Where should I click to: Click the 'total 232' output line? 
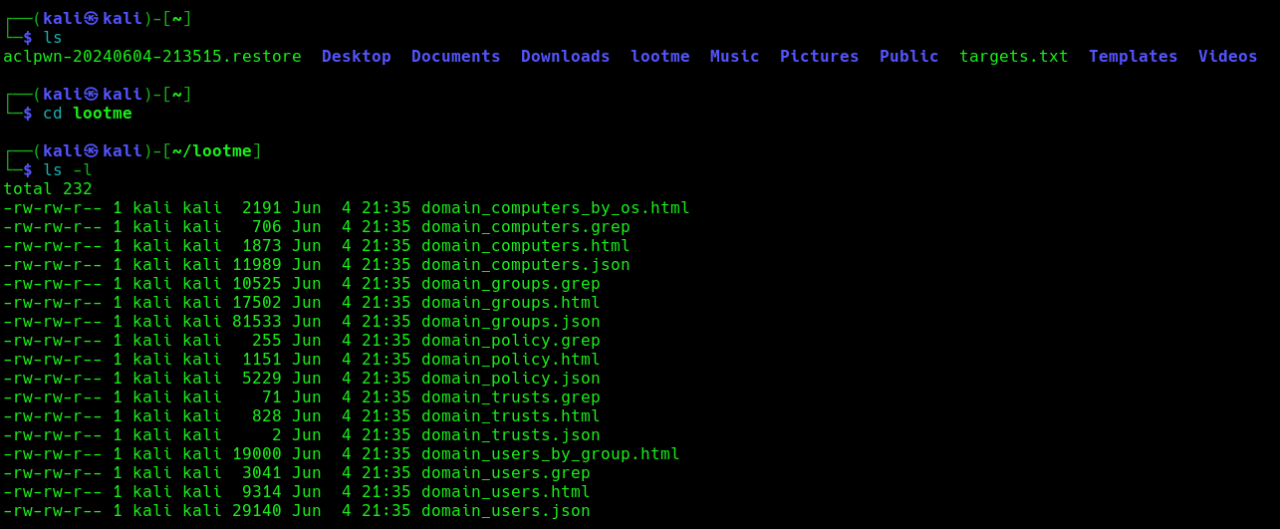point(48,189)
